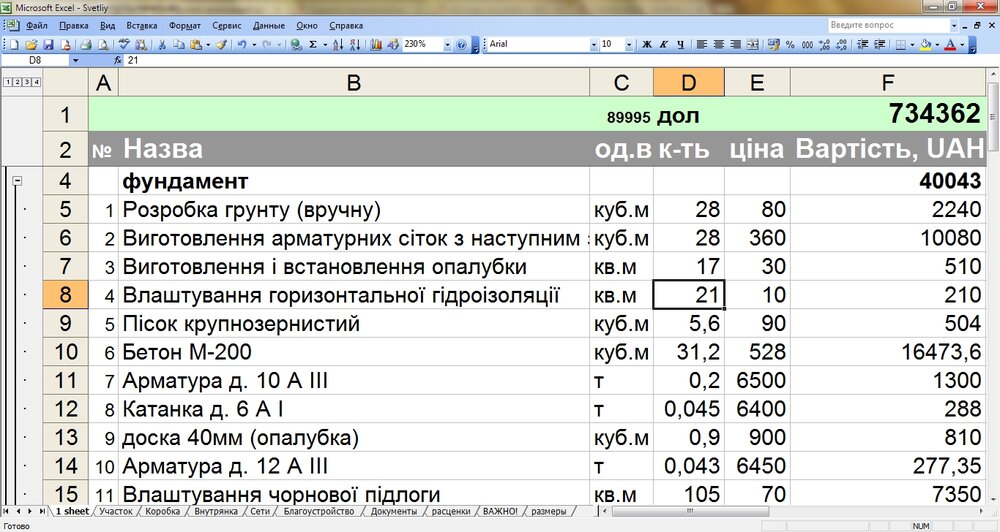Toggle underline formatting (Ч)
The height and width of the screenshot is (532, 1000).
tap(680, 45)
